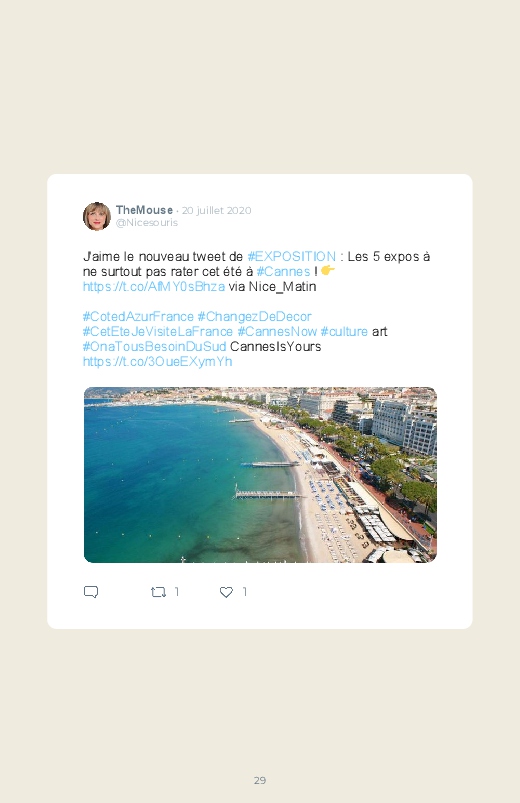Screen dimensions: 520x803
Task: Click the heart like icon
Action: click(x=226, y=592)
